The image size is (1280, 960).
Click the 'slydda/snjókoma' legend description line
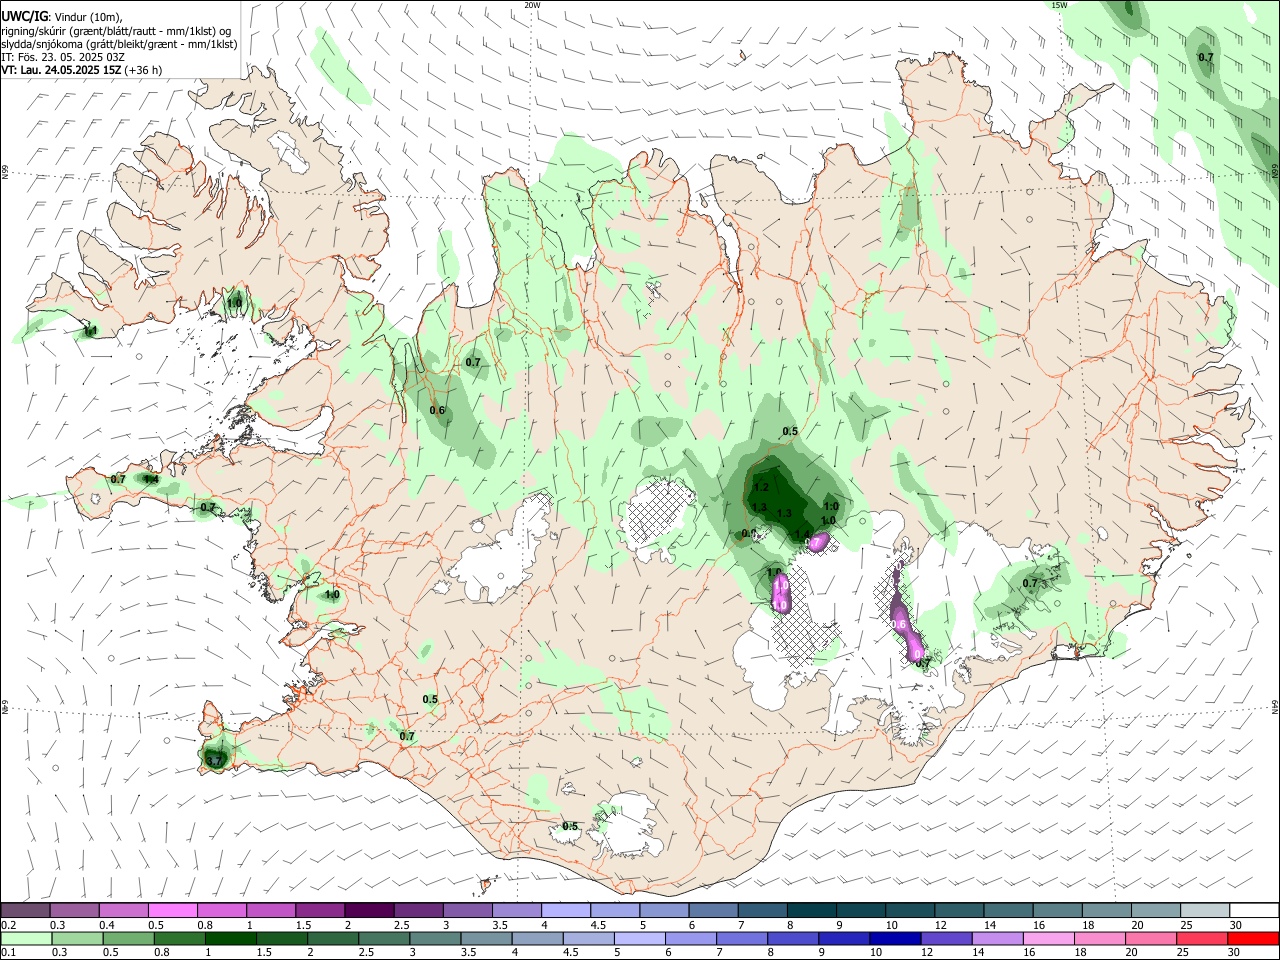(119, 44)
